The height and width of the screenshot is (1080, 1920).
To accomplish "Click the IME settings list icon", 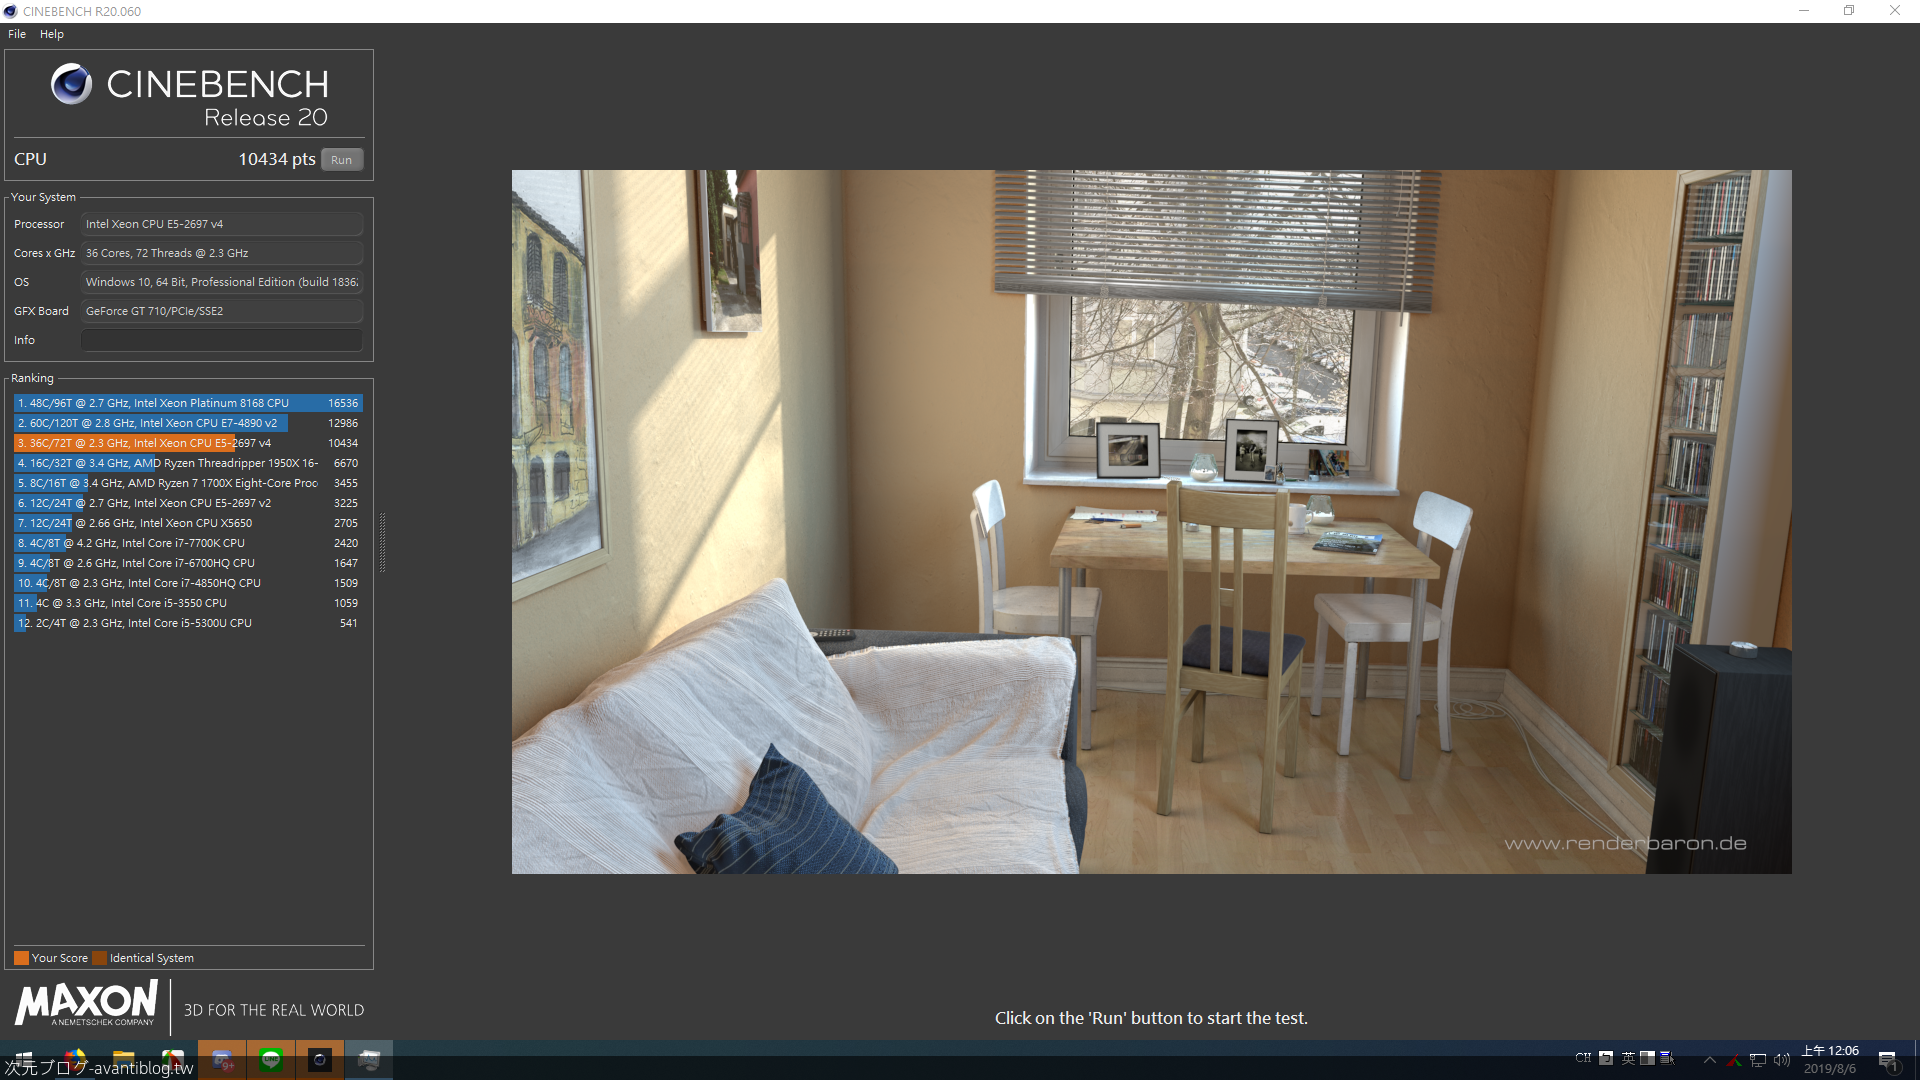I will tap(1667, 1058).
